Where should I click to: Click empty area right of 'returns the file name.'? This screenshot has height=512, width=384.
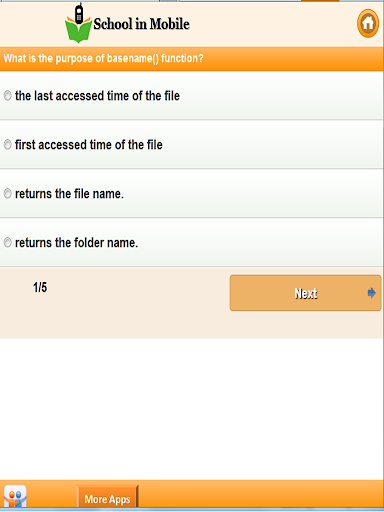(x=253, y=194)
